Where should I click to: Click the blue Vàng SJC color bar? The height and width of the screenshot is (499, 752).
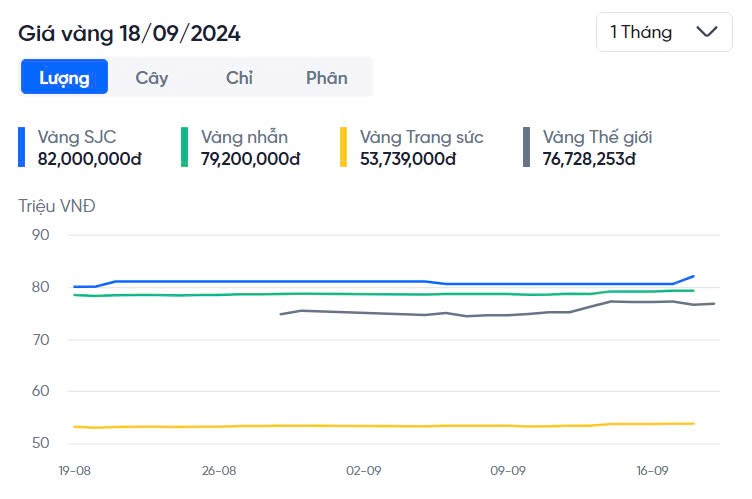pos(22,147)
